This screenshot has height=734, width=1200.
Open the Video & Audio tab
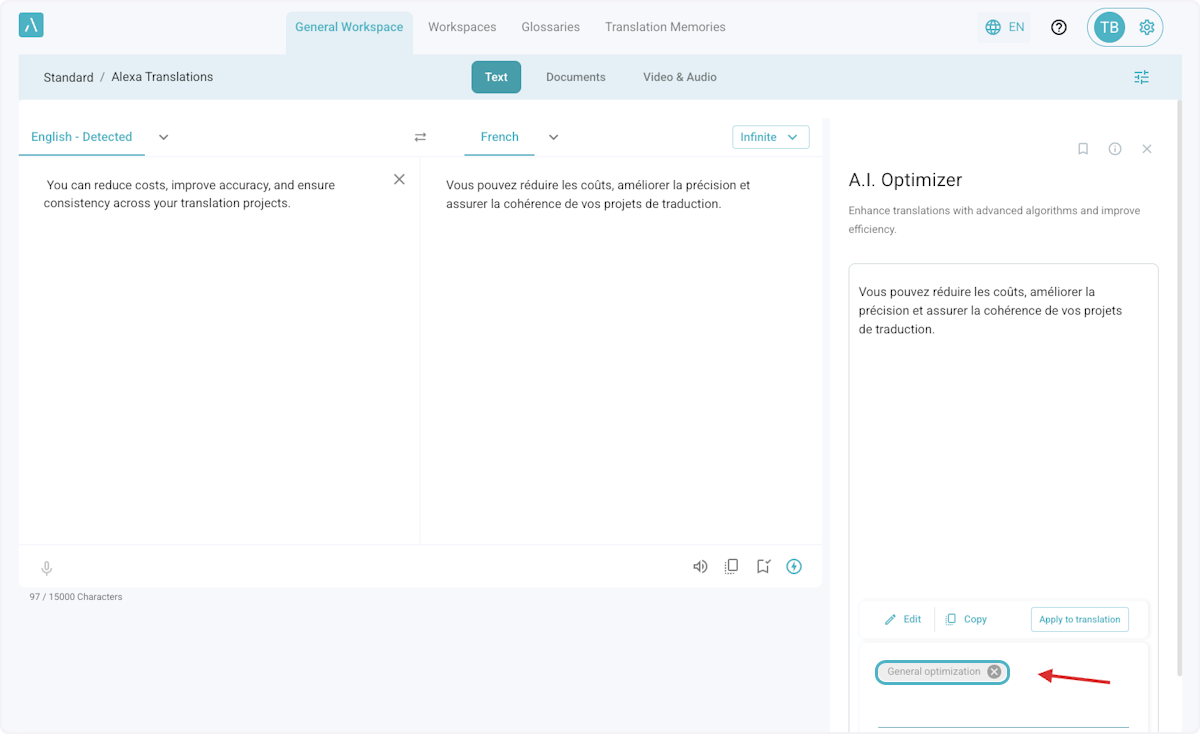coord(679,77)
